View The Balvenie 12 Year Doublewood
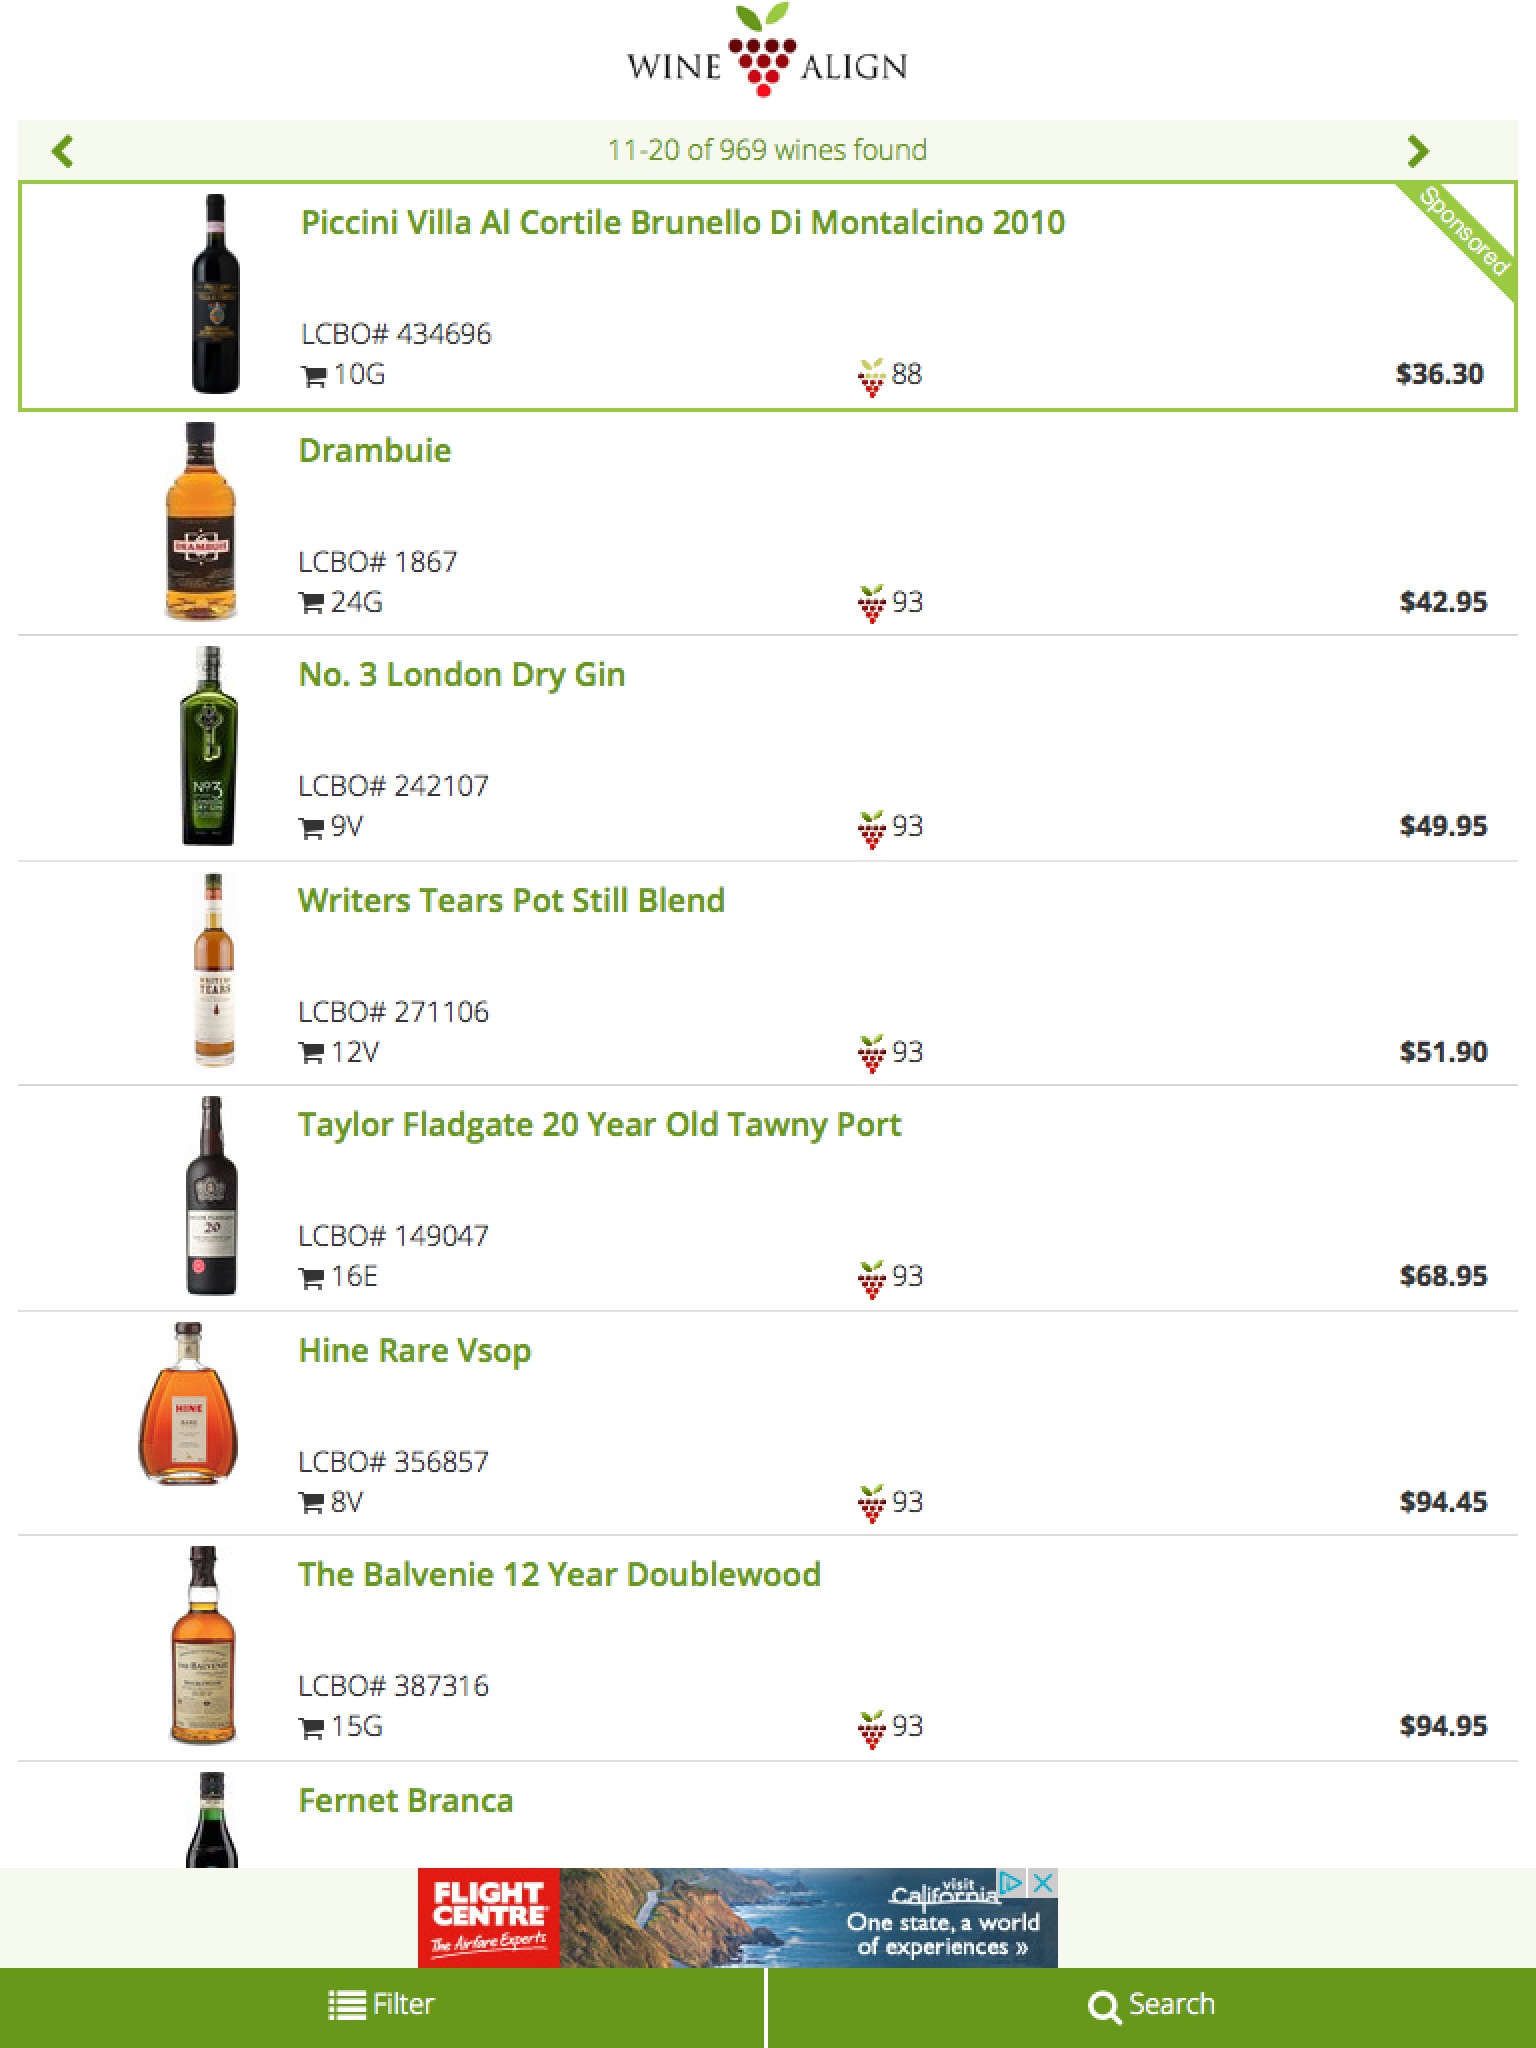 click(x=559, y=1575)
